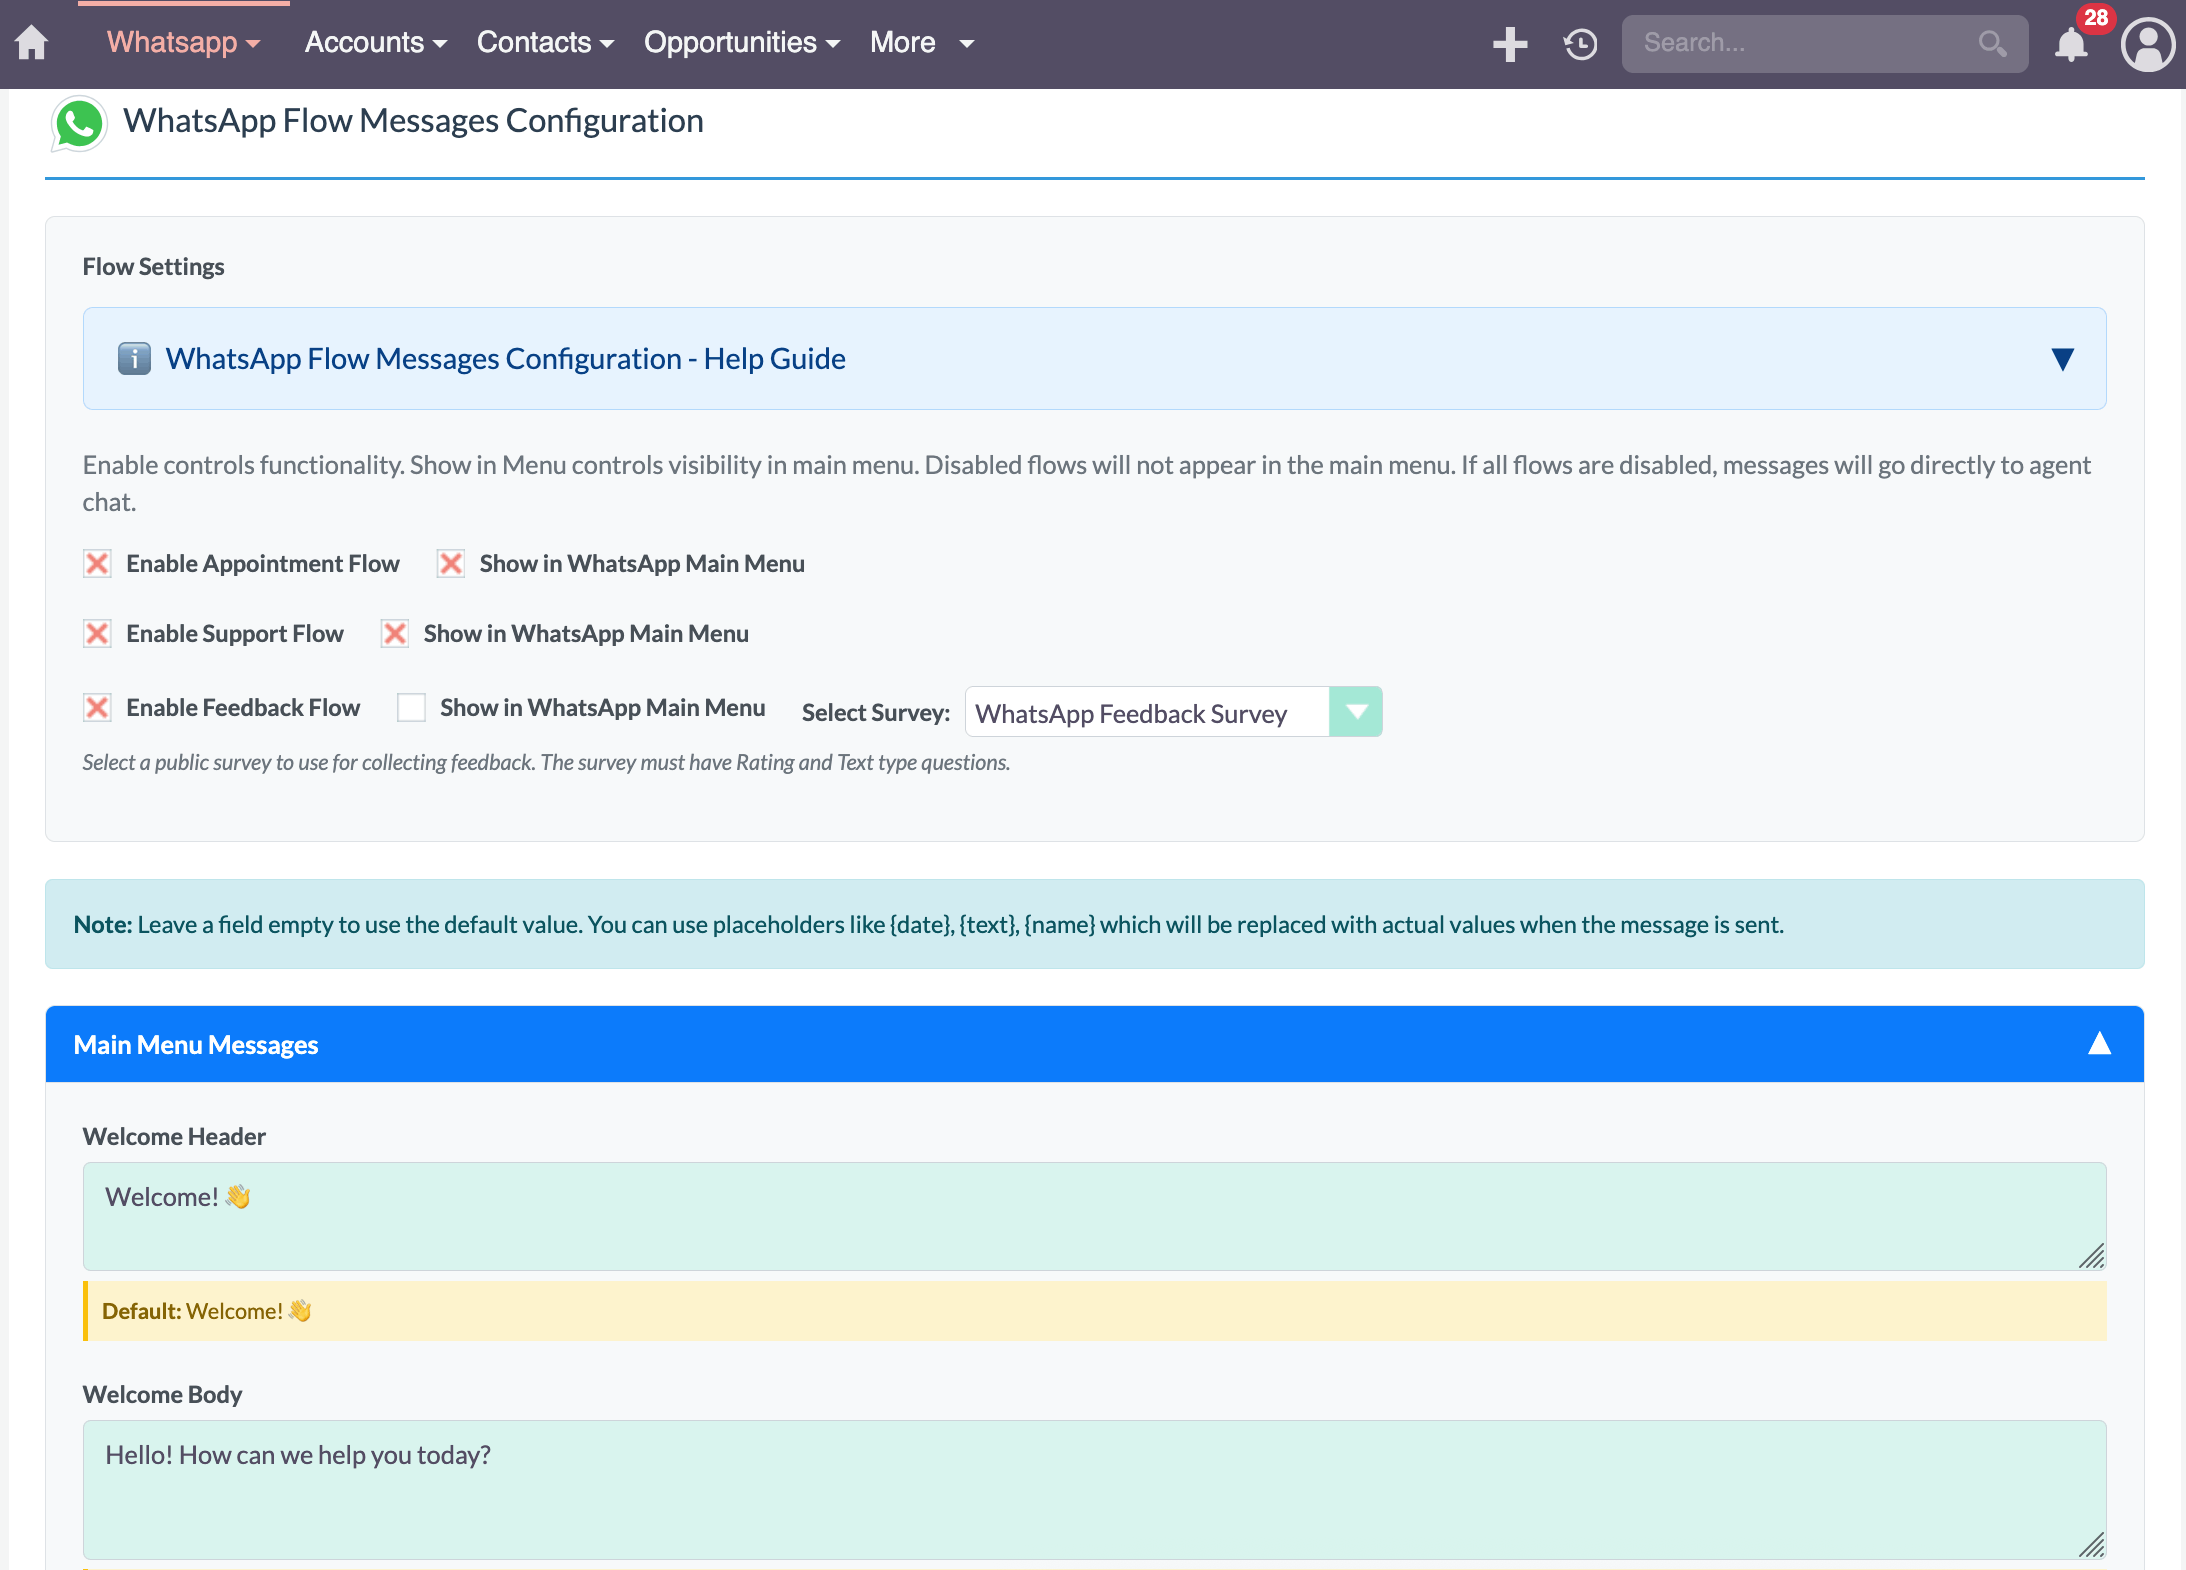Click the info icon on the Help Guide banner

pos(133,358)
